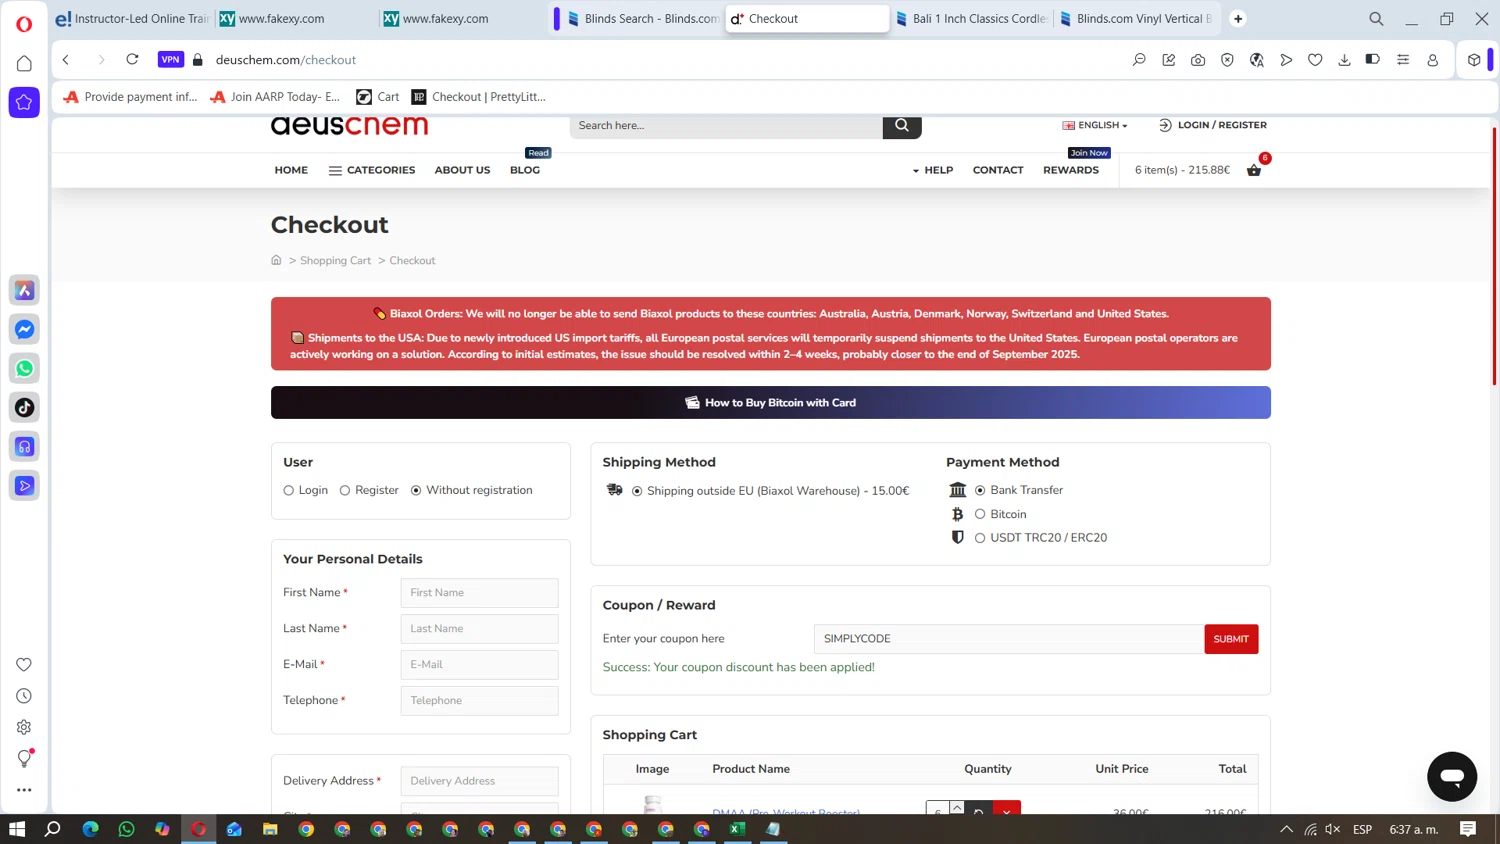
Task: Open browser profile account icon
Action: (x=1432, y=60)
